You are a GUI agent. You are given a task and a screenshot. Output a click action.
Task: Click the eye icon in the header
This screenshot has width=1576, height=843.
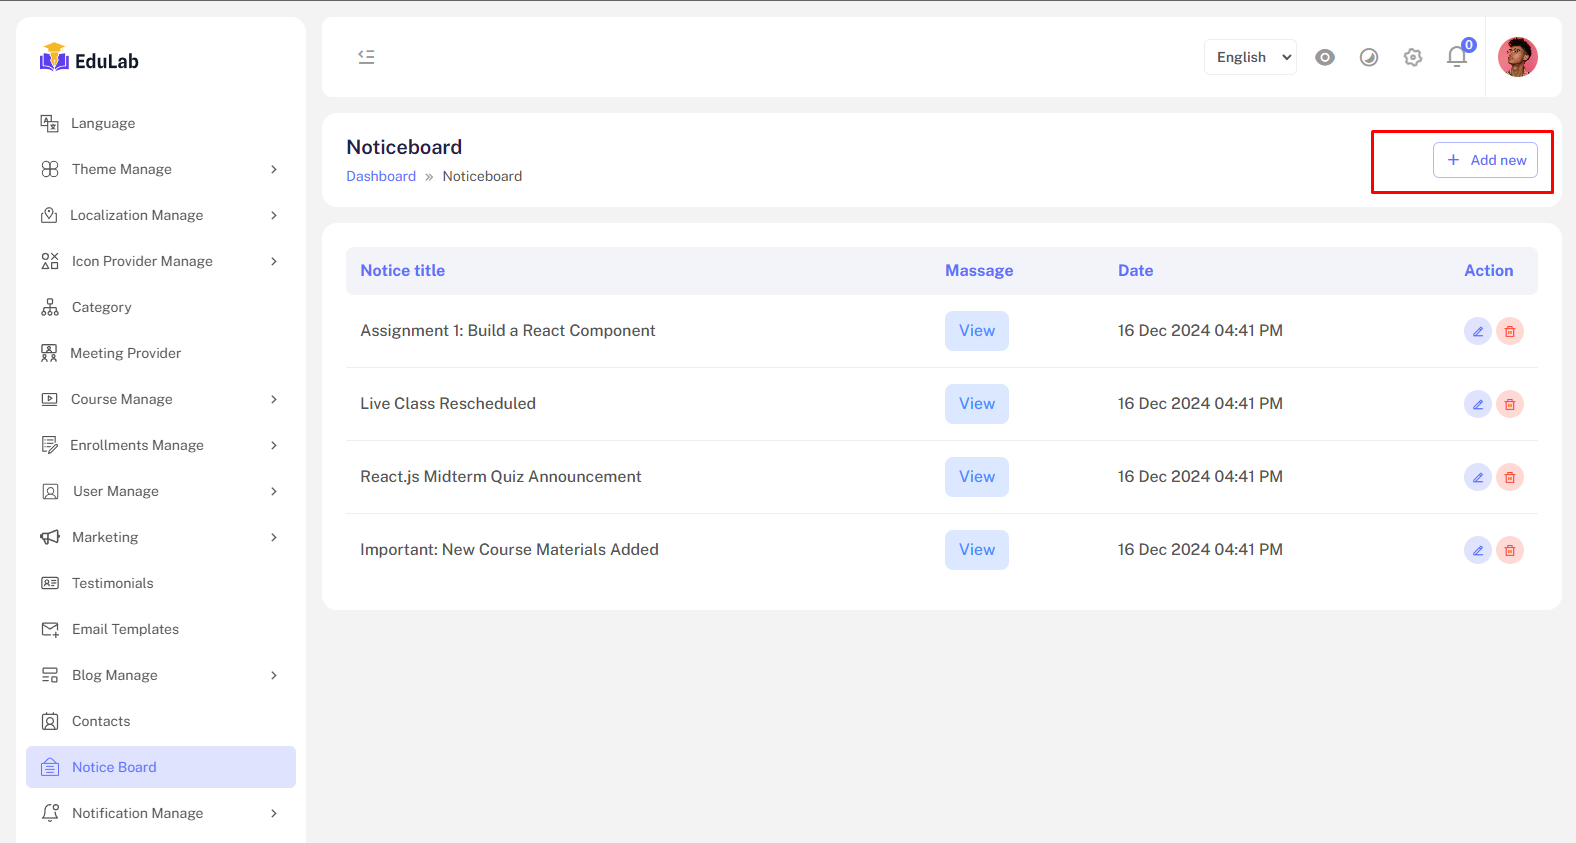[x=1324, y=57]
